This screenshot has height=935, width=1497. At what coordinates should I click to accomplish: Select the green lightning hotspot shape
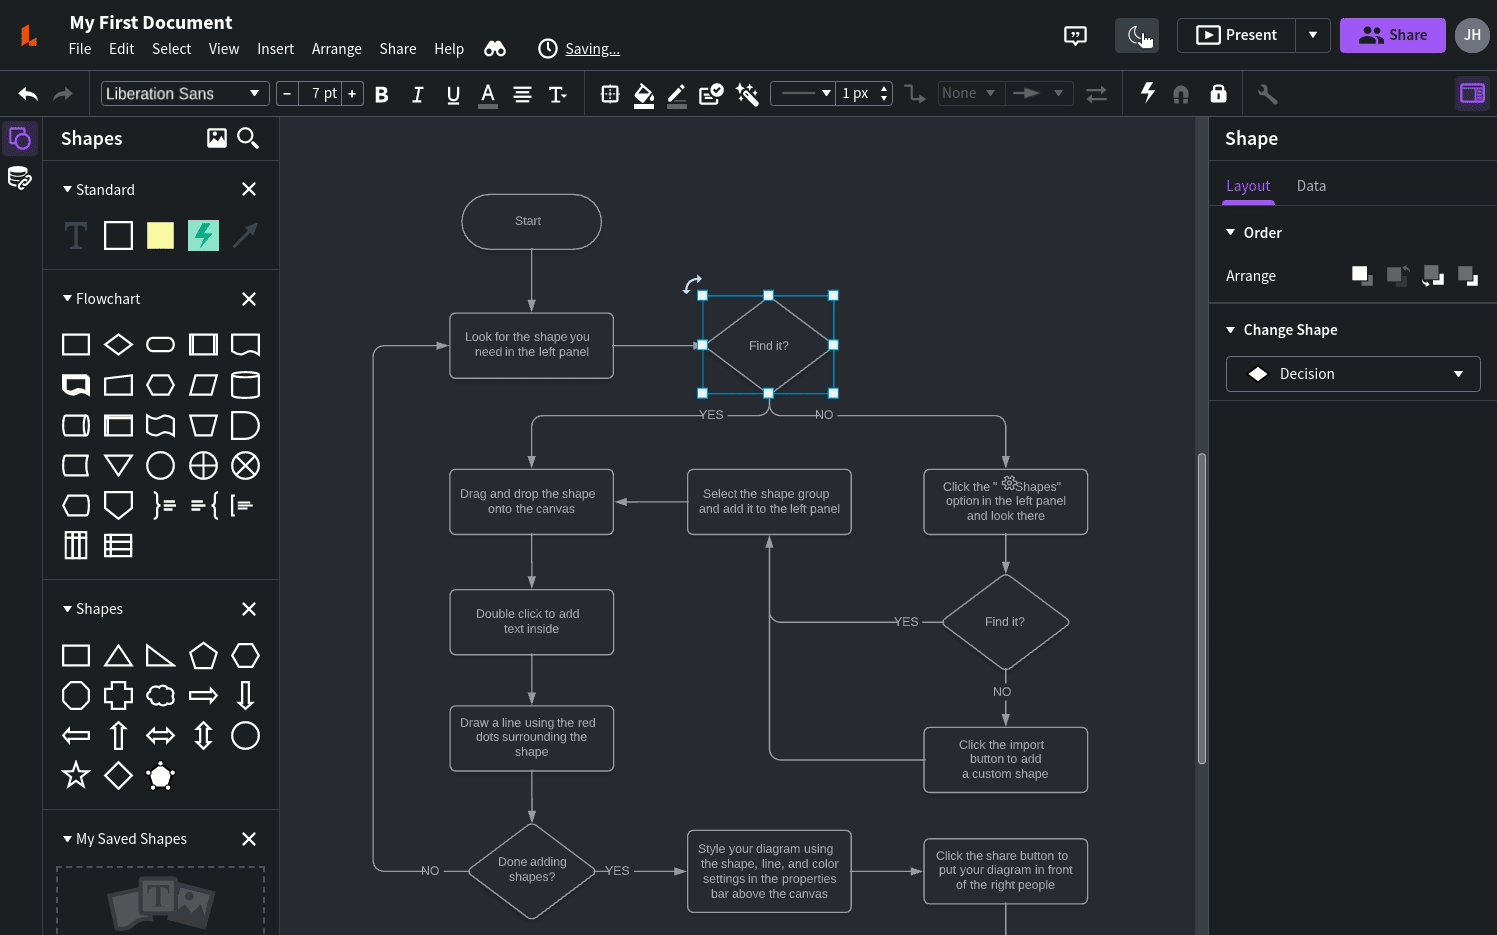pos(203,235)
